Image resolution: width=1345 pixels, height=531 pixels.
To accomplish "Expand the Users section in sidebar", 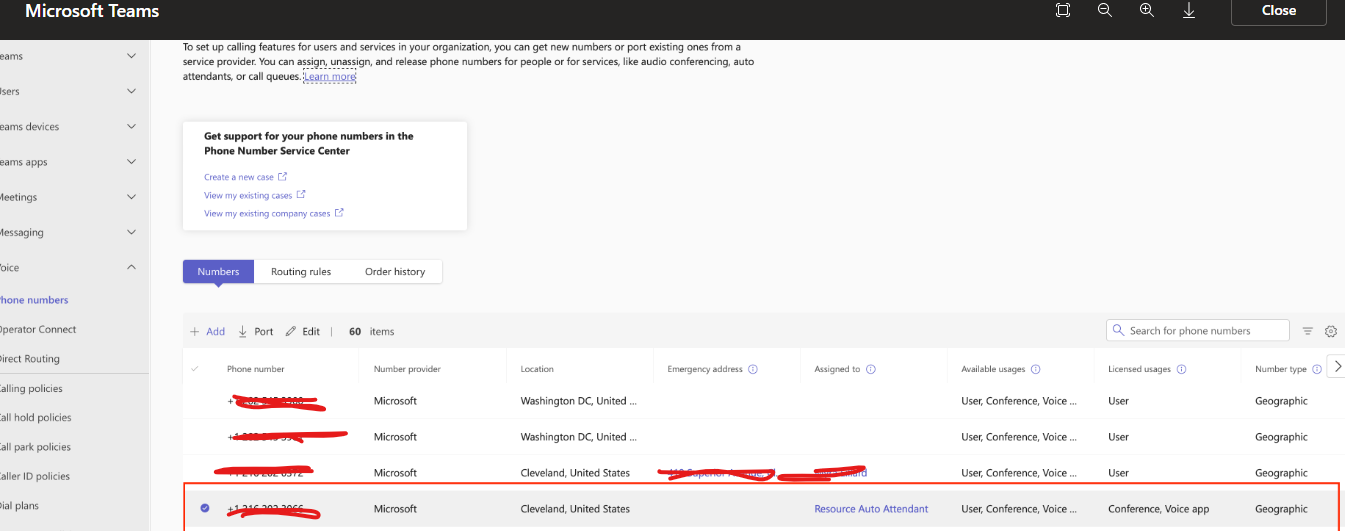I will 131,91.
